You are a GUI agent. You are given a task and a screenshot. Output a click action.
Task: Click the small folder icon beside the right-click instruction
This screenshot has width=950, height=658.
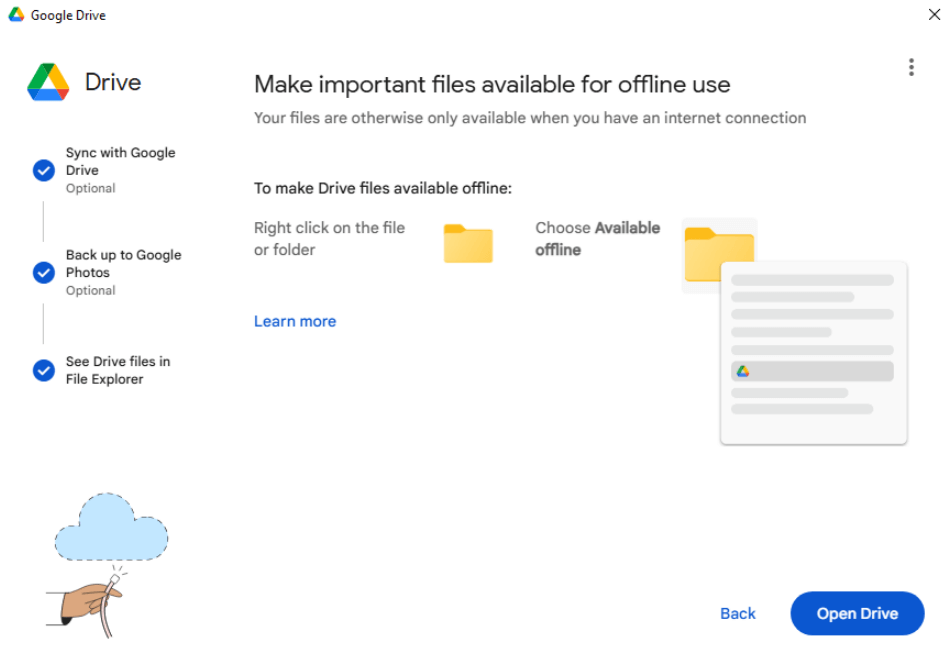point(468,243)
